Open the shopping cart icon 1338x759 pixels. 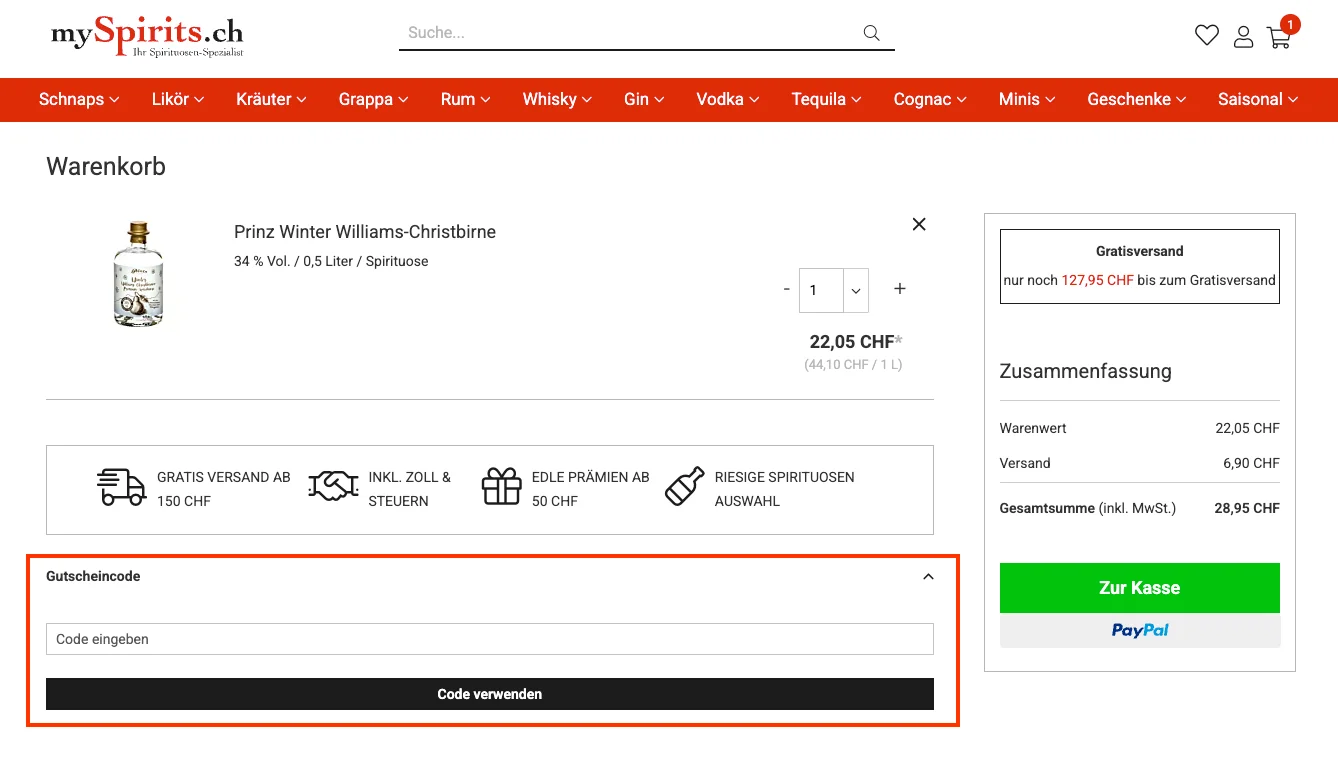pyautogui.click(x=1279, y=36)
